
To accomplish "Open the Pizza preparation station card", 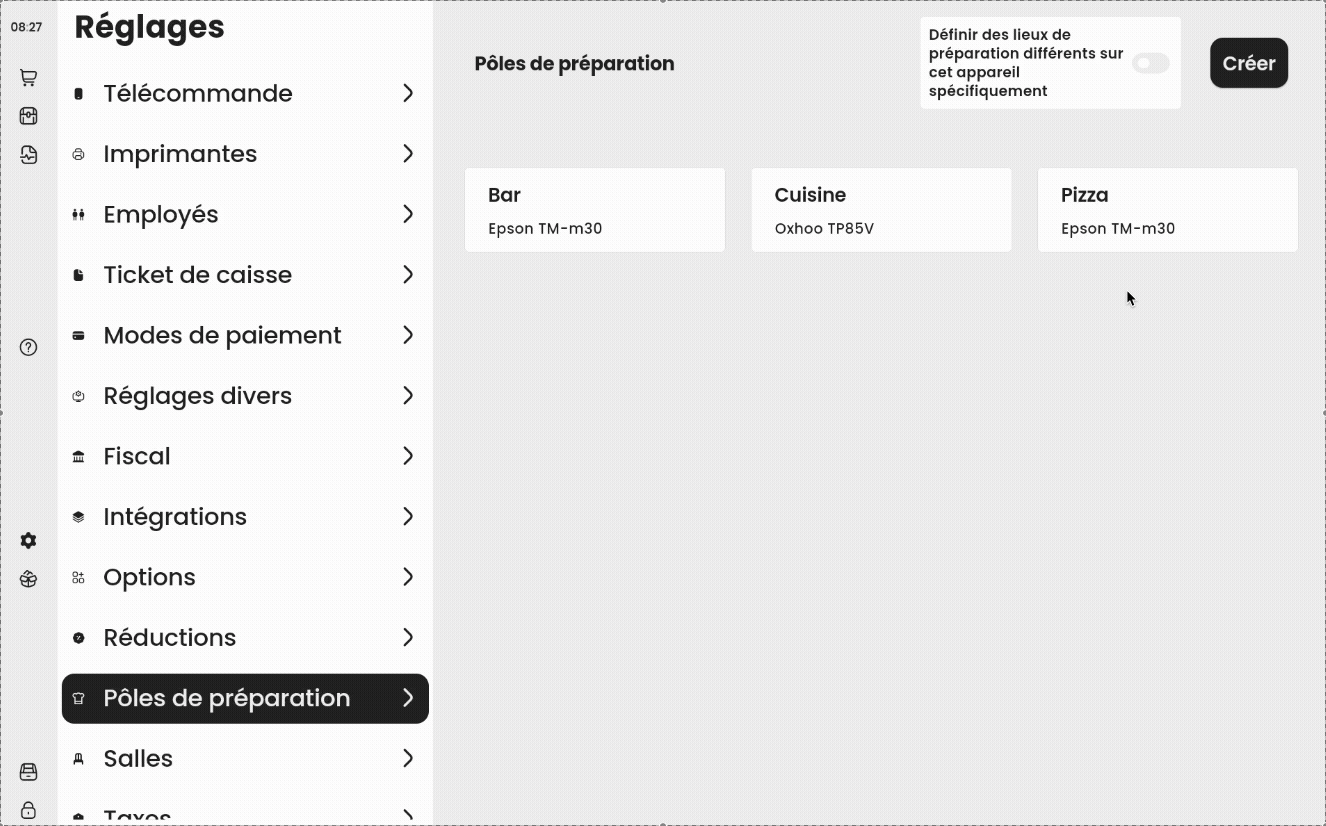I will pyautogui.click(x=1168, y=210).
